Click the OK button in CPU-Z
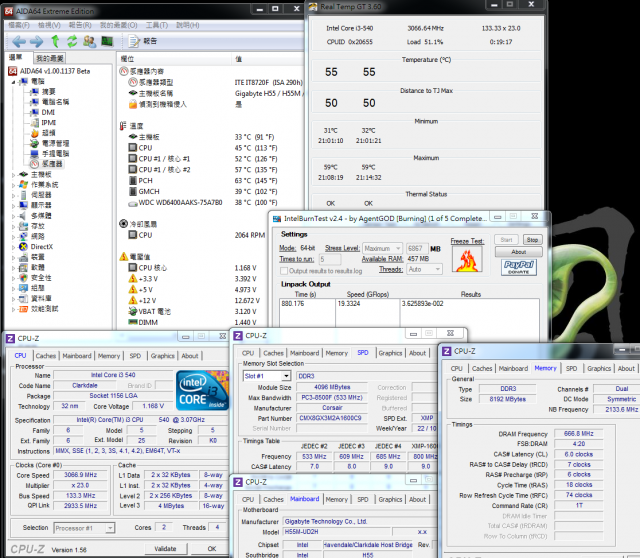640x558 pixels. click(211, 549)
